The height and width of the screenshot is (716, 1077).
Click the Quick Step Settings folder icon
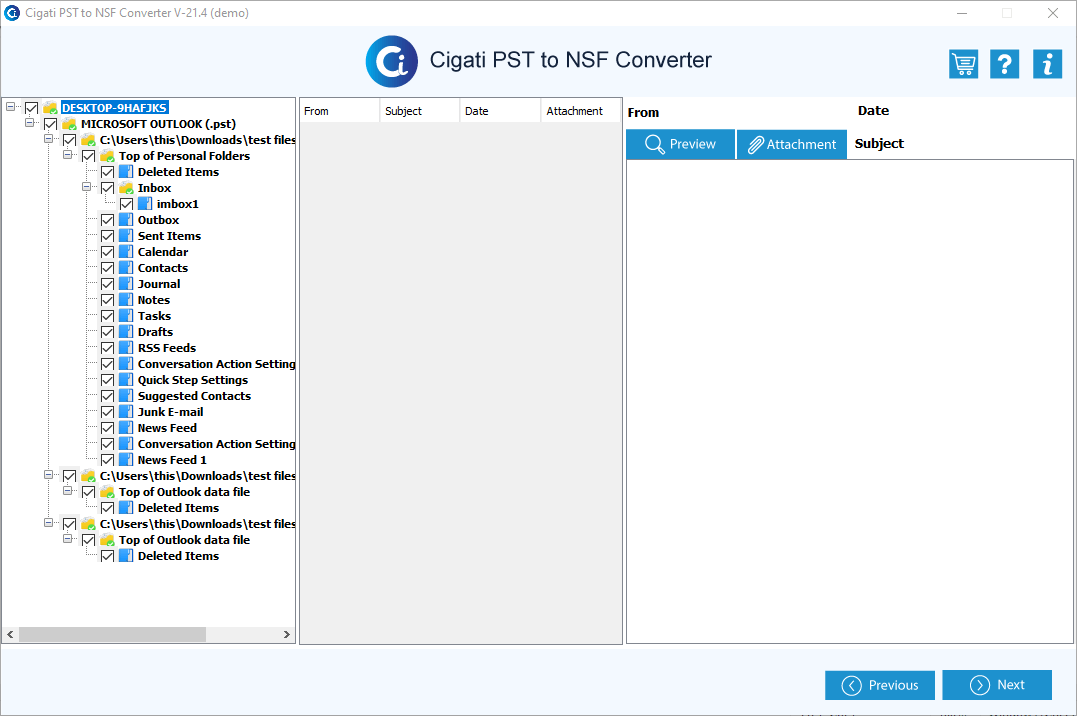tap(126, 380)
